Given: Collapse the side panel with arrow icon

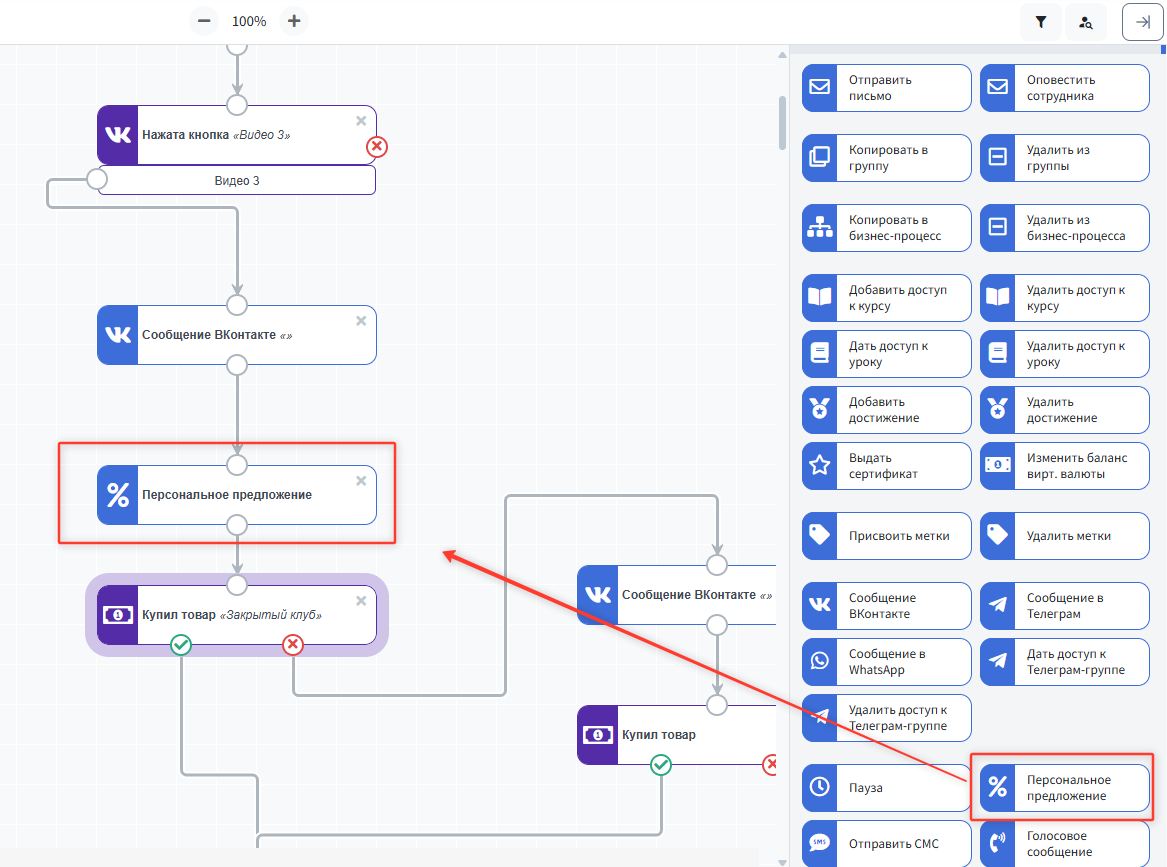Looking at the screenshot, I should [x=1143, y=21].
